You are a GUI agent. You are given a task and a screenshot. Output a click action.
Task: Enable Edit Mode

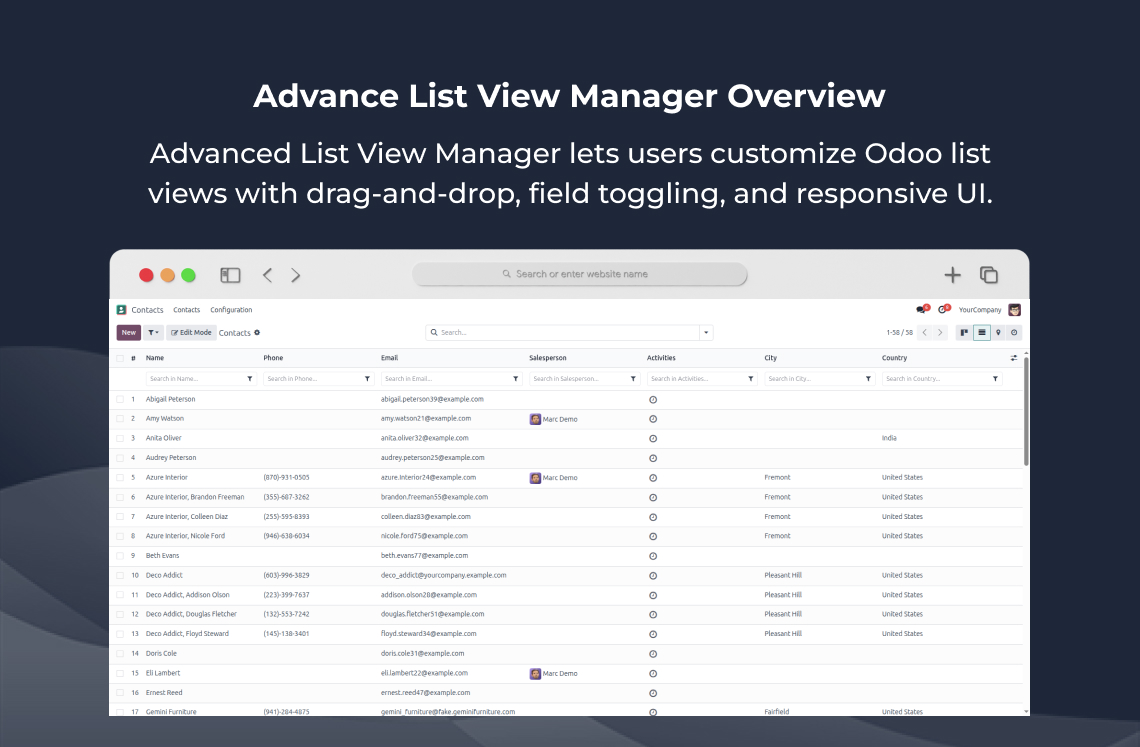pyautogui.click(x=191, y=332)
